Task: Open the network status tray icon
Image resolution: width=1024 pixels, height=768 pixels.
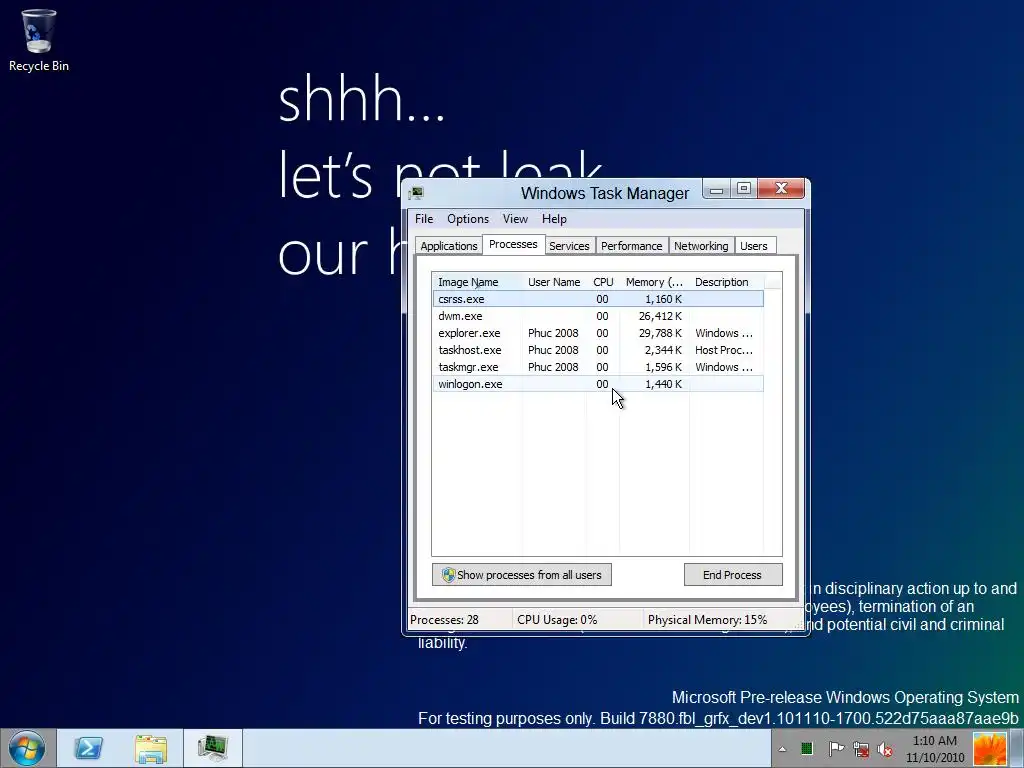Action: click(861, 749)
